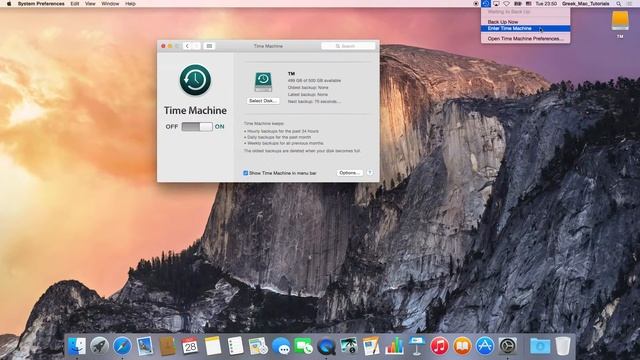640x360 pixels.
Task: Click forward arrow in preferences toolbar
Action: (x=196, y=46)
